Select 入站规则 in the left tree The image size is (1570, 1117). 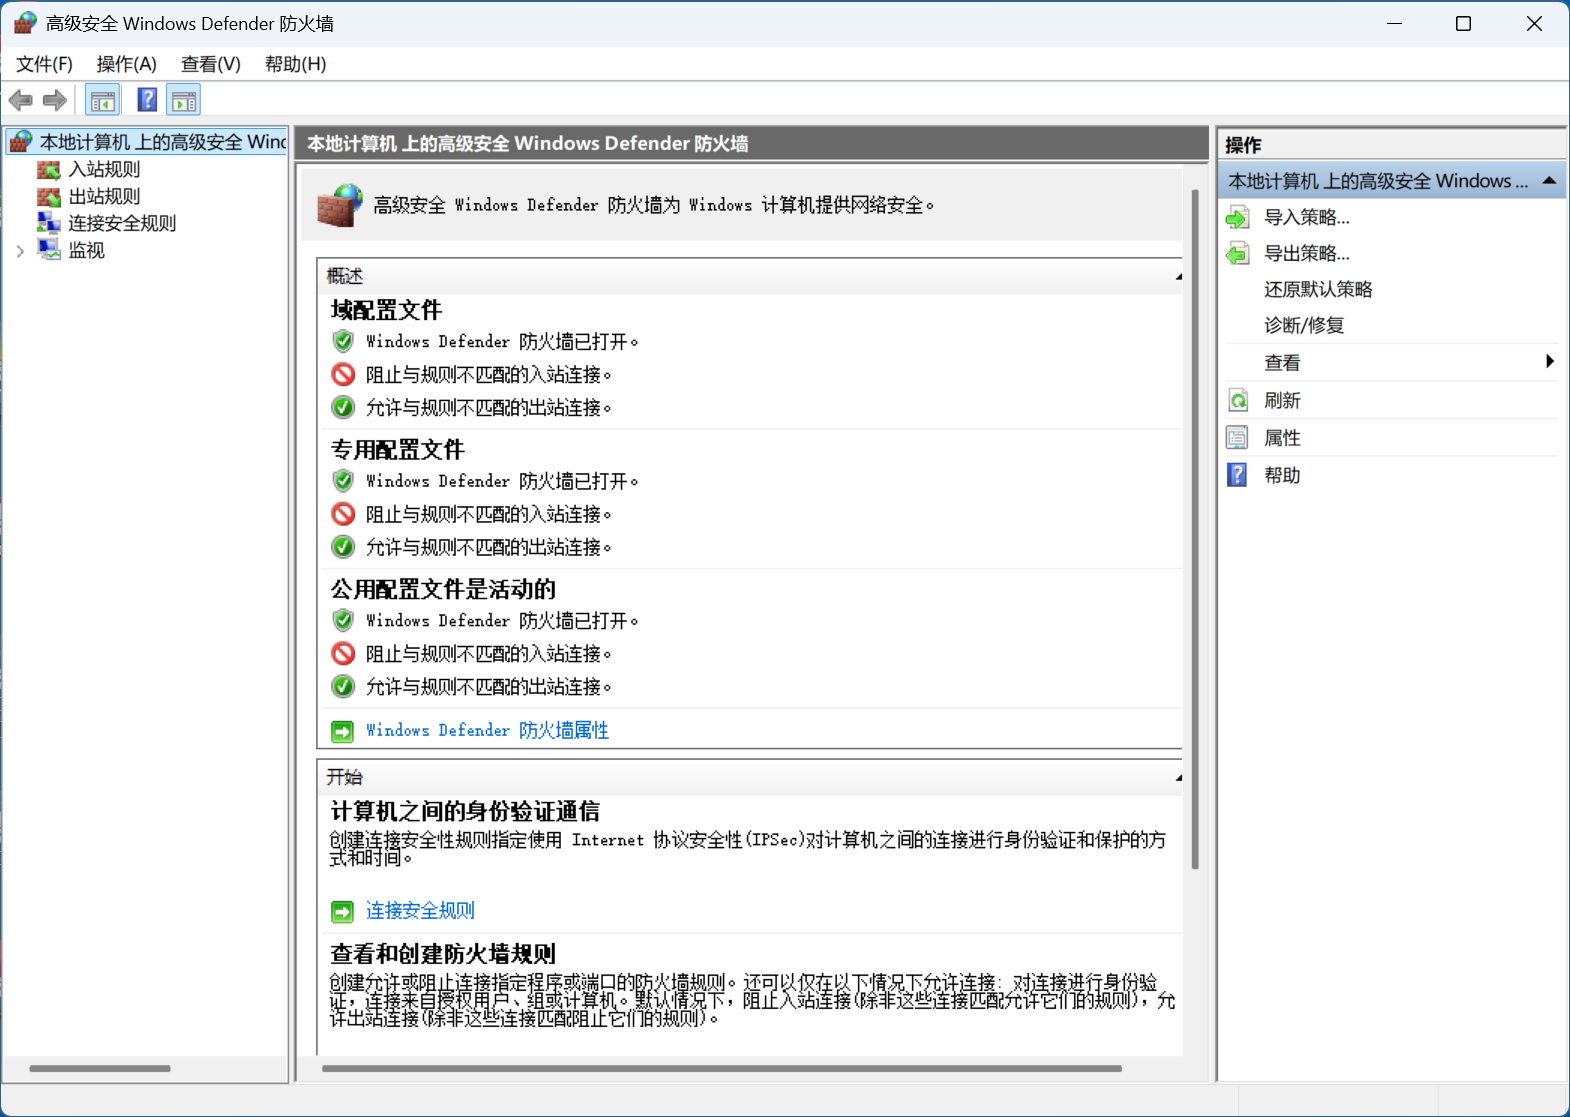tap(104, 170)
